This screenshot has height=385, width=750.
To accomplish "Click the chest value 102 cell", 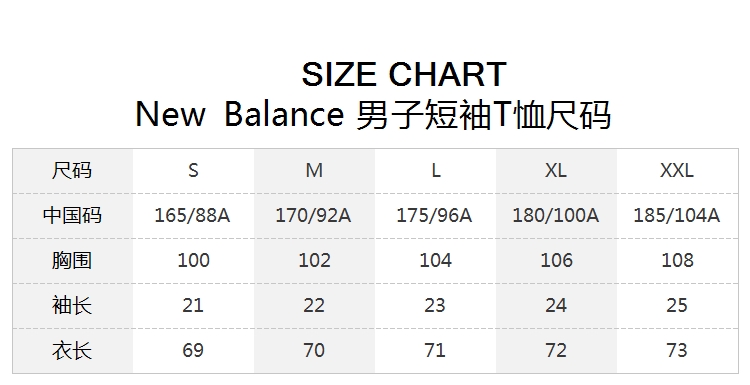I will pos(314,261).
